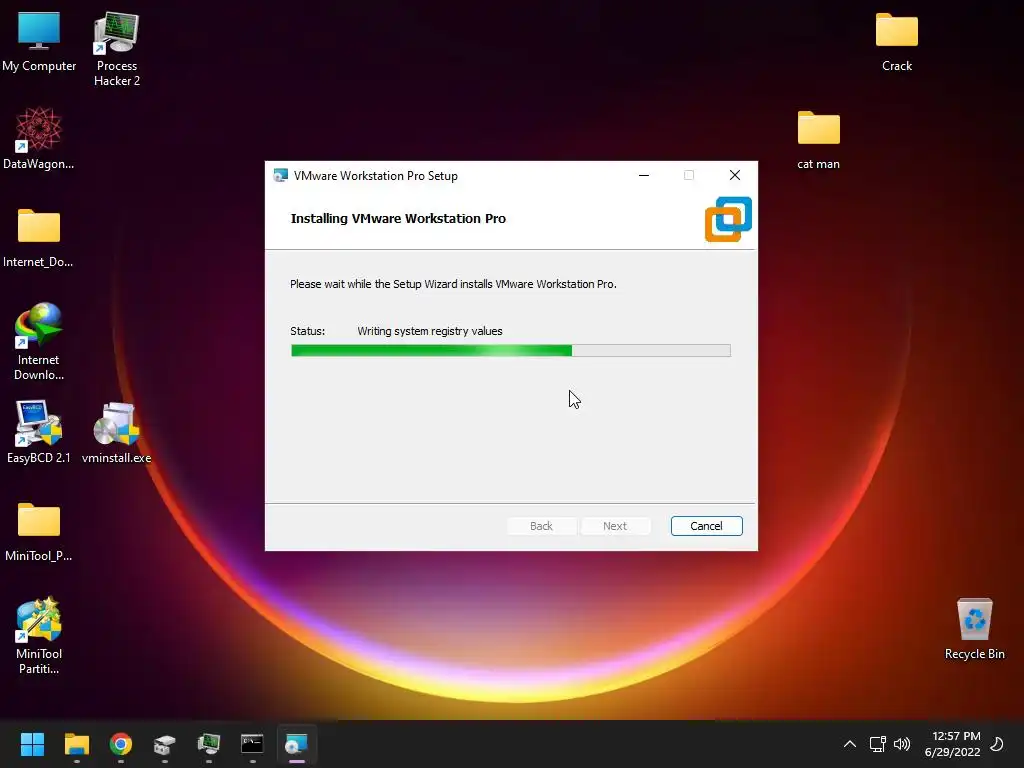Open the network status tray icon
1024x768 pixels.
pos(877,744)
